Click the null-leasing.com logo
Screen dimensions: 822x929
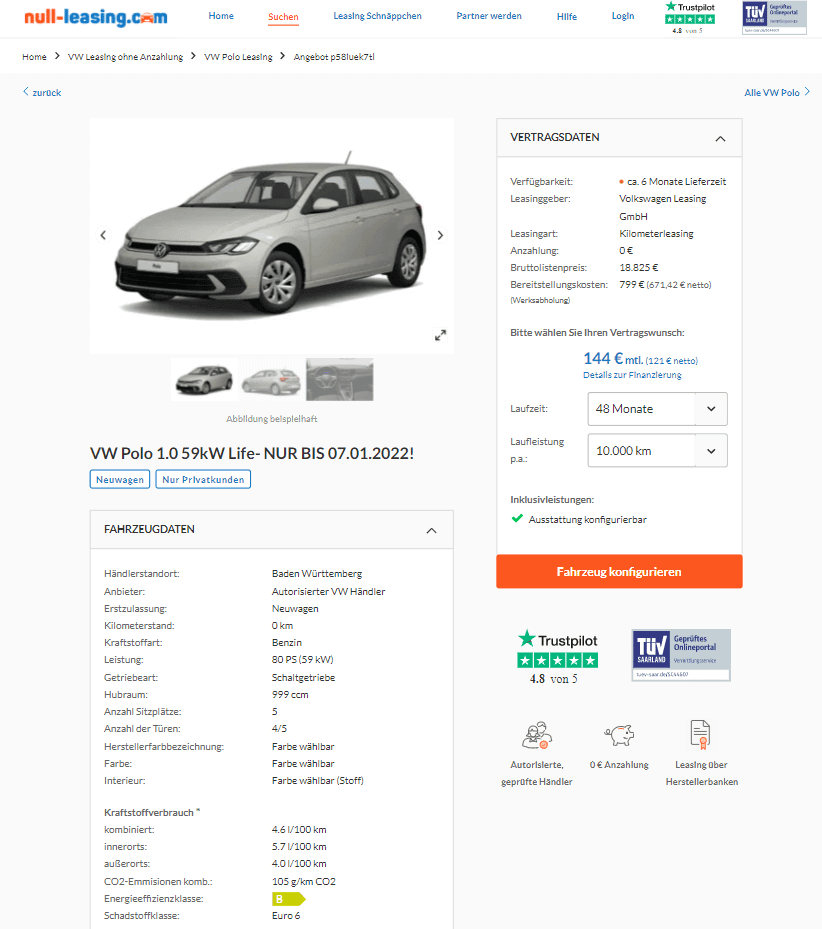[x=95, y=17]
